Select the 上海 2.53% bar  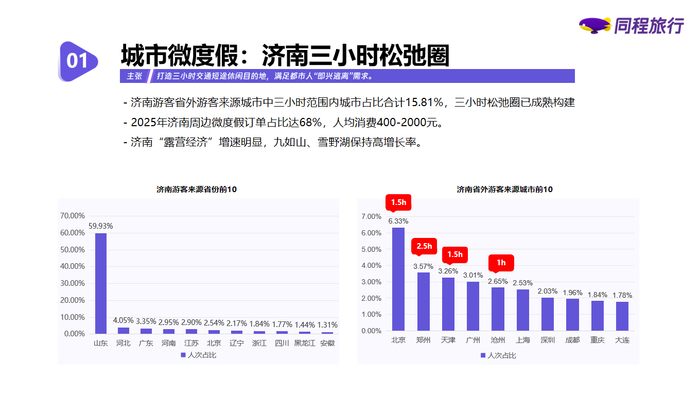pos(523,310)
